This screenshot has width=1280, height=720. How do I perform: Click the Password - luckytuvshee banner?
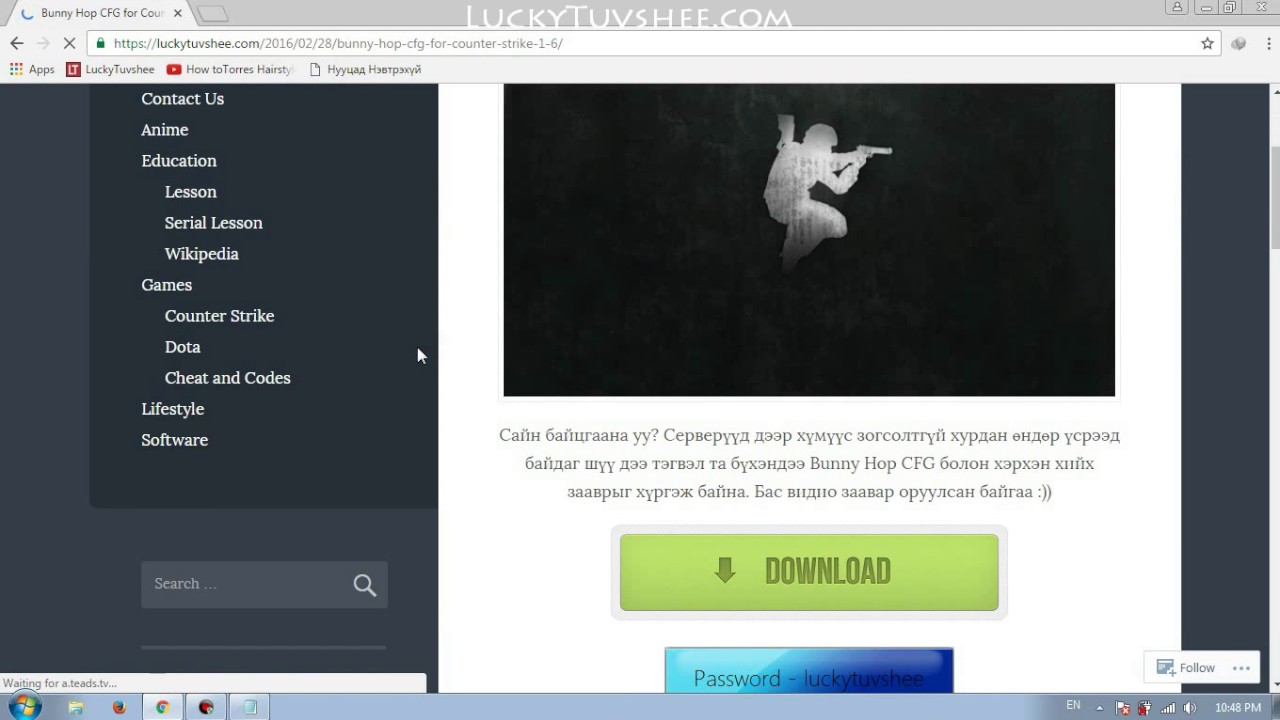809,670
